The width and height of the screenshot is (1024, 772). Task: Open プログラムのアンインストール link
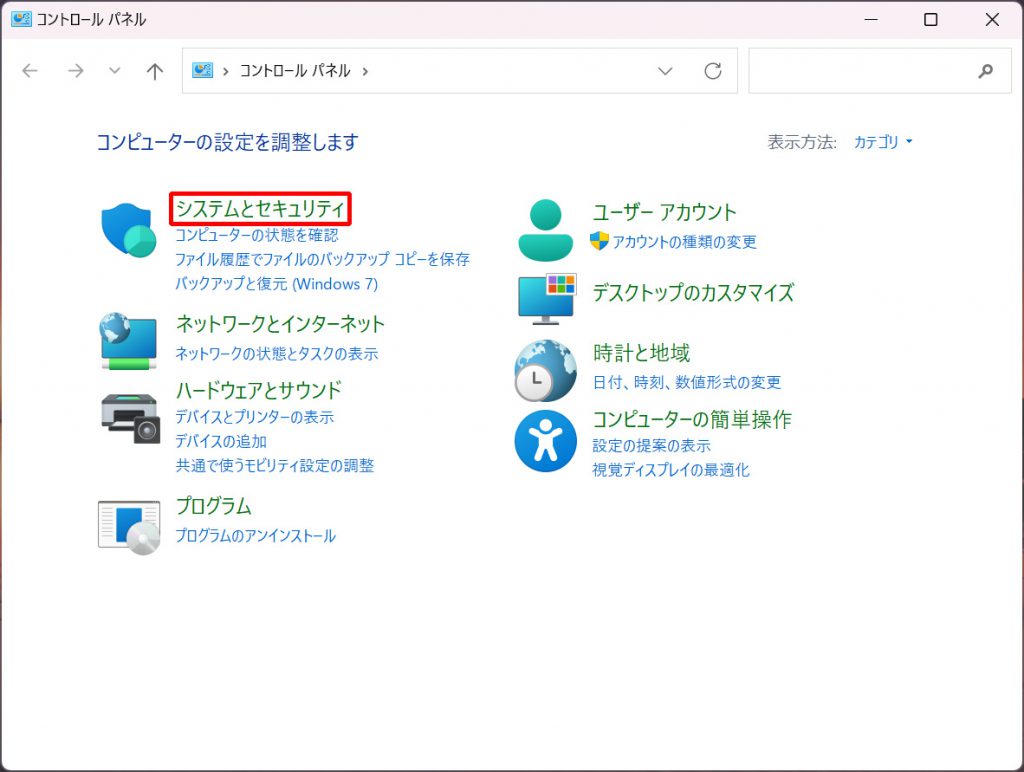pyautogui.click(x=255, y=536)
